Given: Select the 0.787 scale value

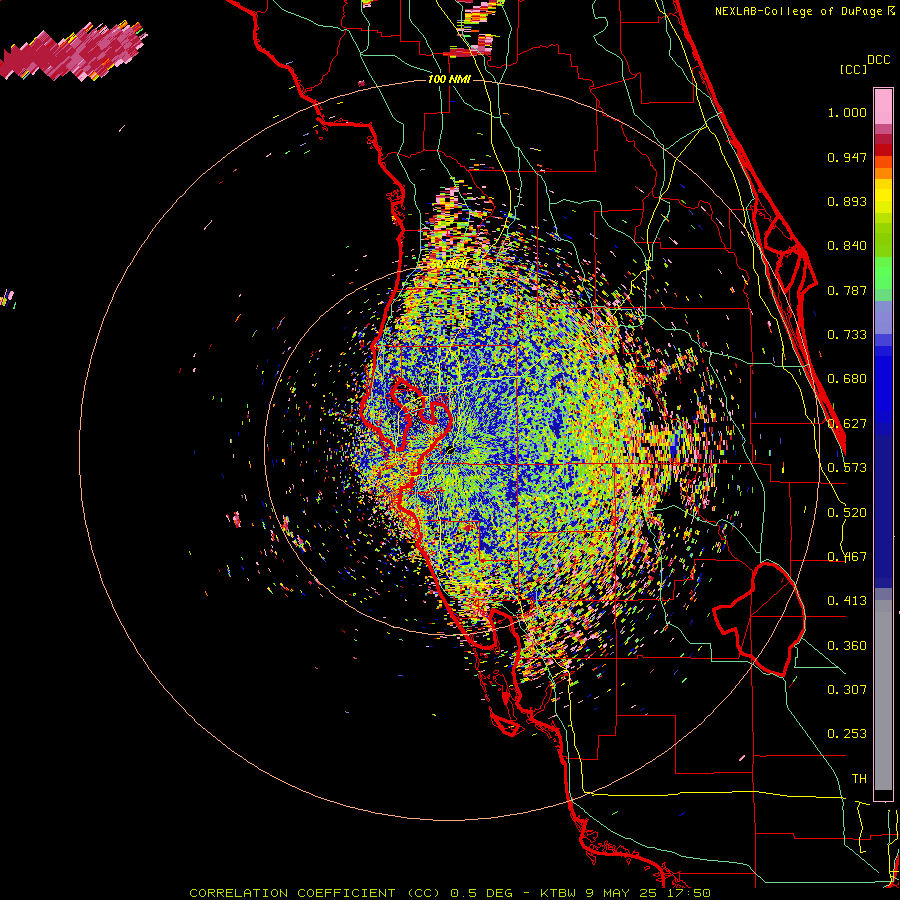Looking at the screenshot, I should 847,290.
